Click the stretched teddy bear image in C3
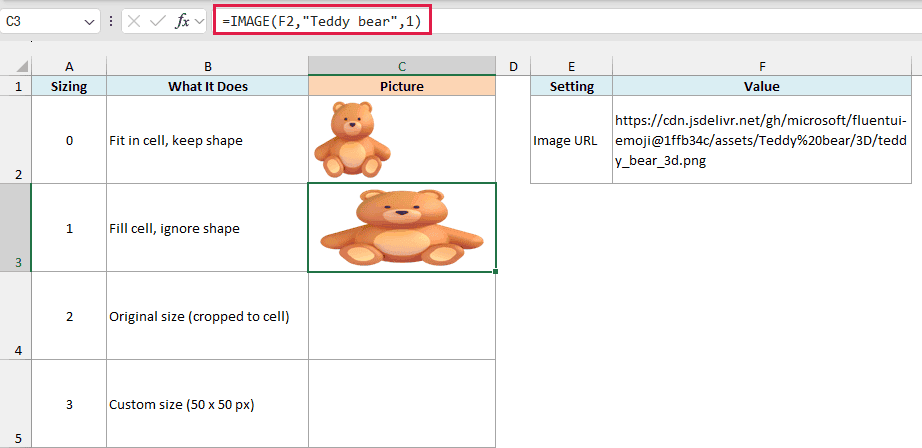The image size is (922, 448). click(402, 228)
